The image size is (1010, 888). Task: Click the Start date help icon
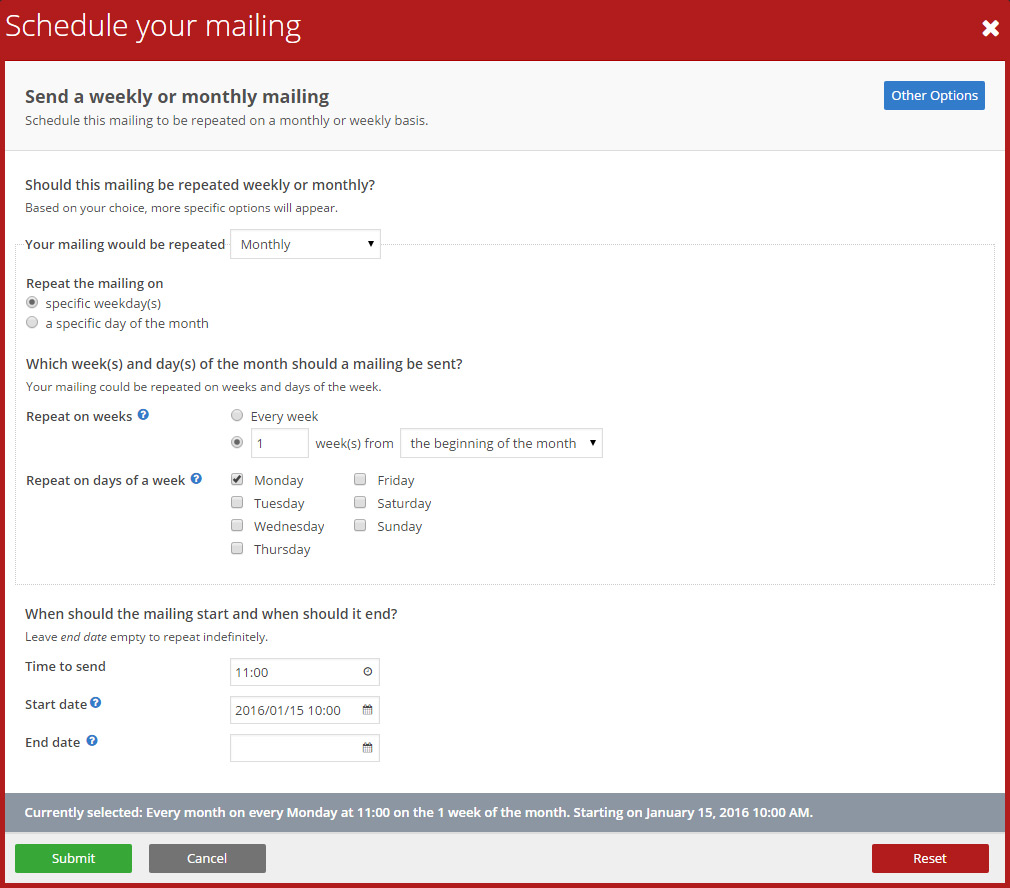(x=96, y=703)
